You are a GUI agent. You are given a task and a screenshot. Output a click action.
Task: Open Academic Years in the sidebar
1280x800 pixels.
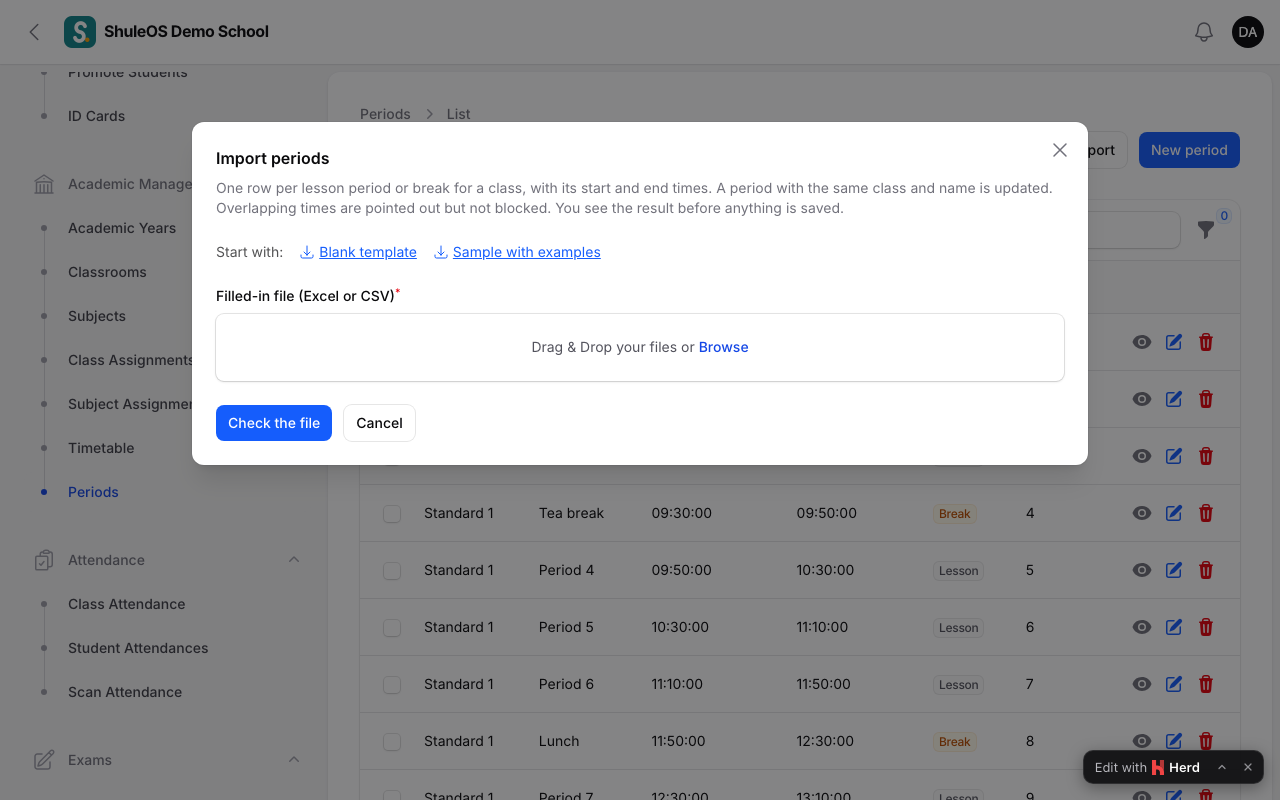pyautogui.click(x=122, y=228)
